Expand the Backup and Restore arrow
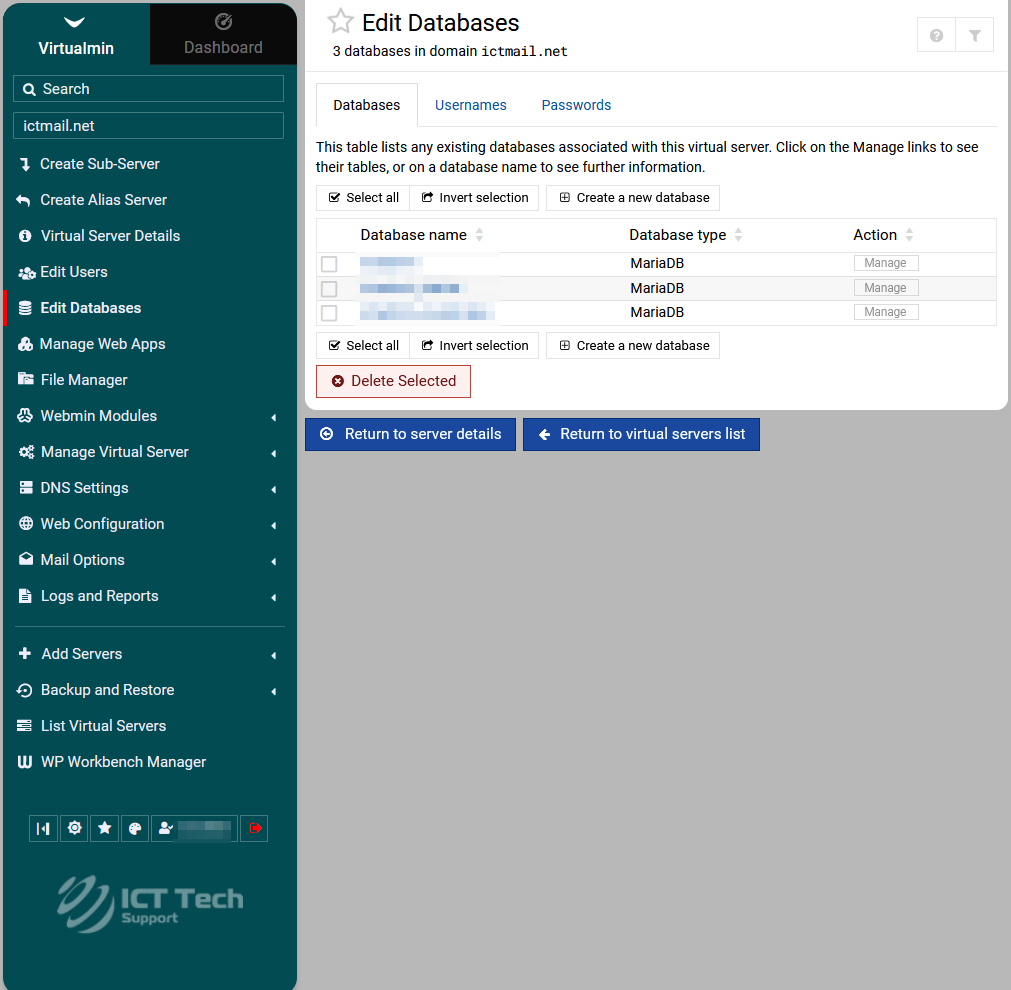The width and height of the screenshot is (1011, 990). click(274, 691)
